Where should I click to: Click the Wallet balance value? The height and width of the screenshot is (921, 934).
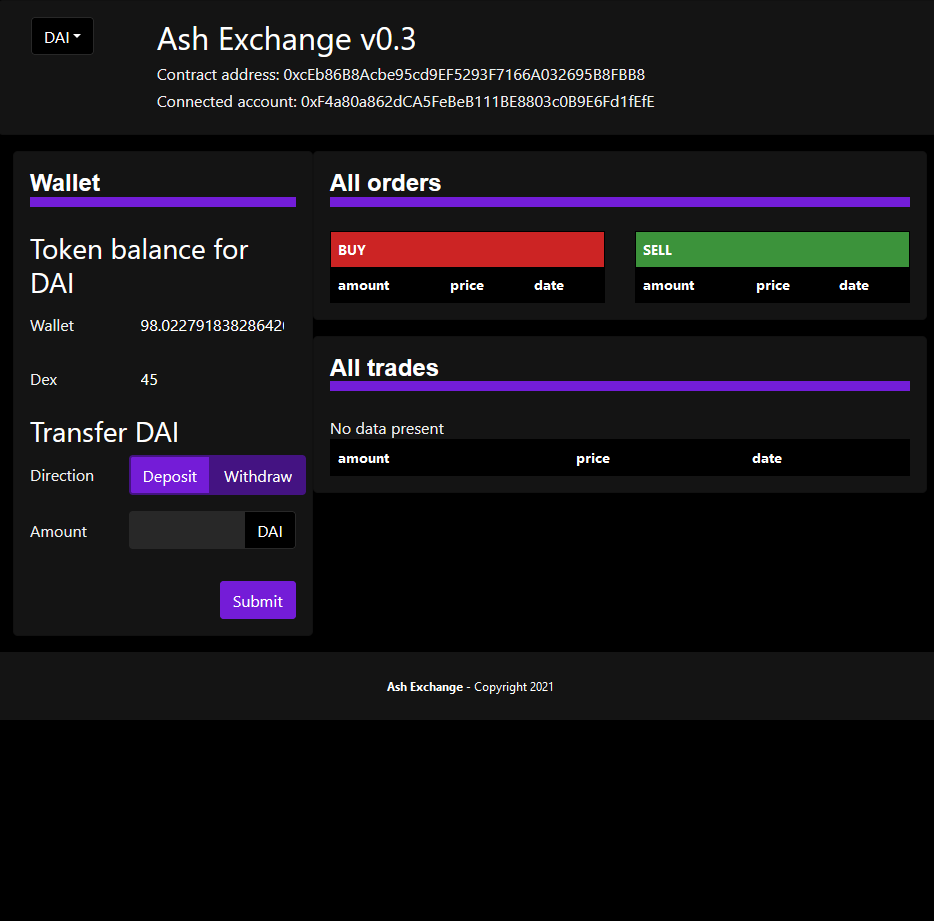tap(212, 326)
